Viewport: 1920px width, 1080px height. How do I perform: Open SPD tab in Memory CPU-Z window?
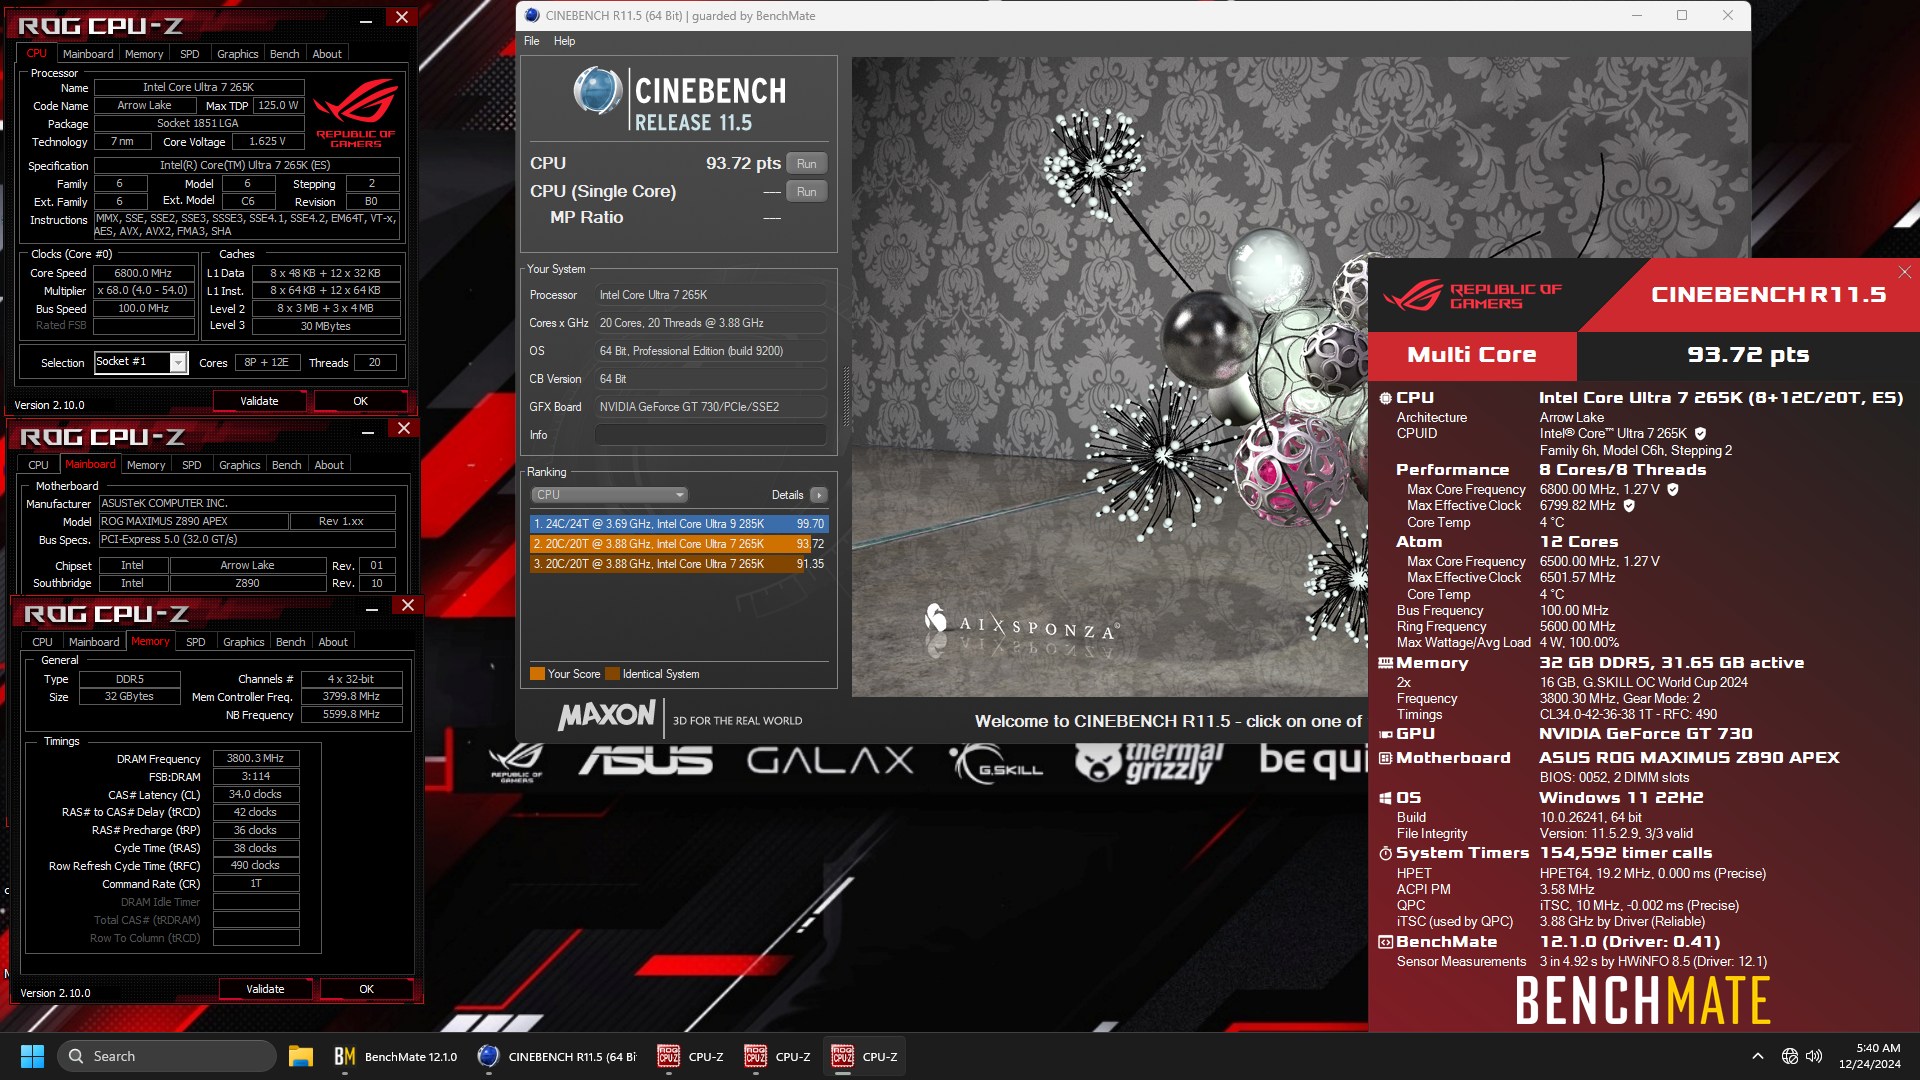(x=196, y=642)
